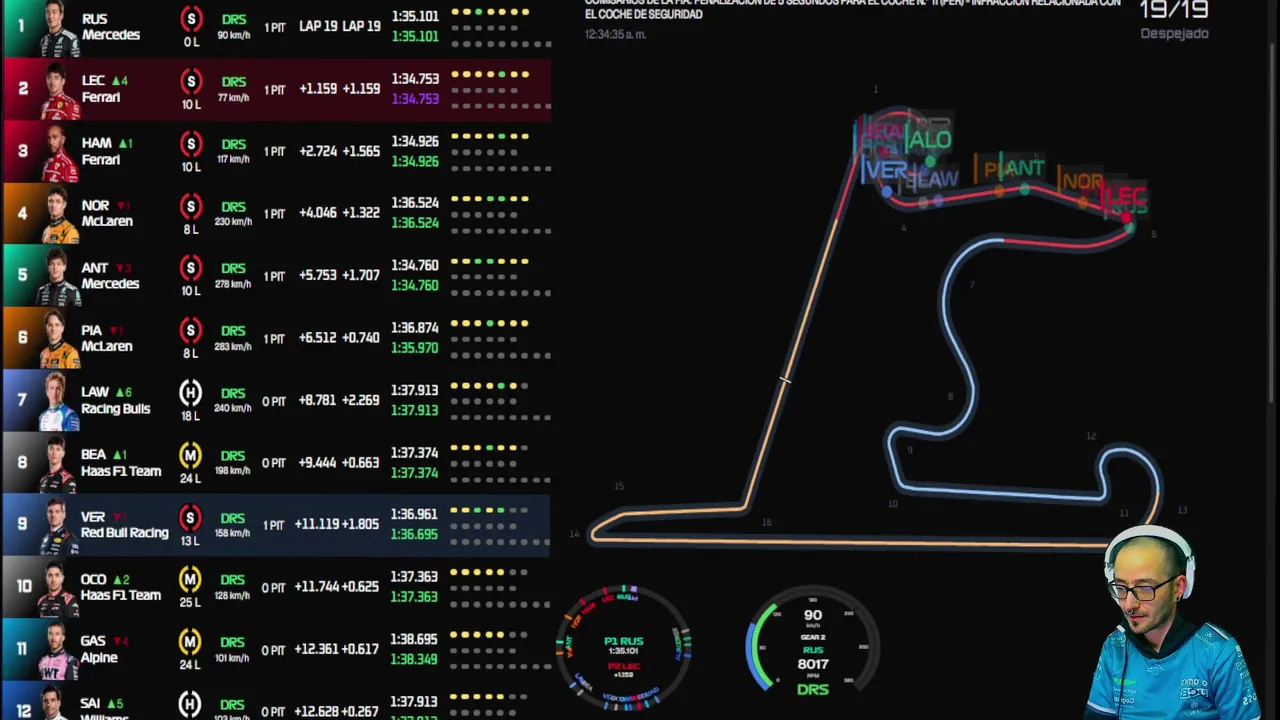This screenshot has height=720, width=1280.
Task: Click the DRS text on the speedometer gauge
Action: tap(812, 689)
